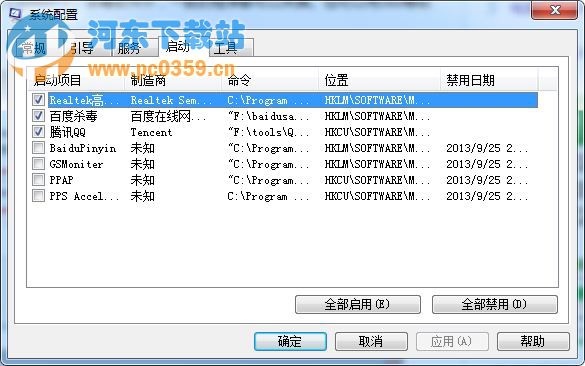Enable the GSMoniter startup checkbox

point(38,164)
